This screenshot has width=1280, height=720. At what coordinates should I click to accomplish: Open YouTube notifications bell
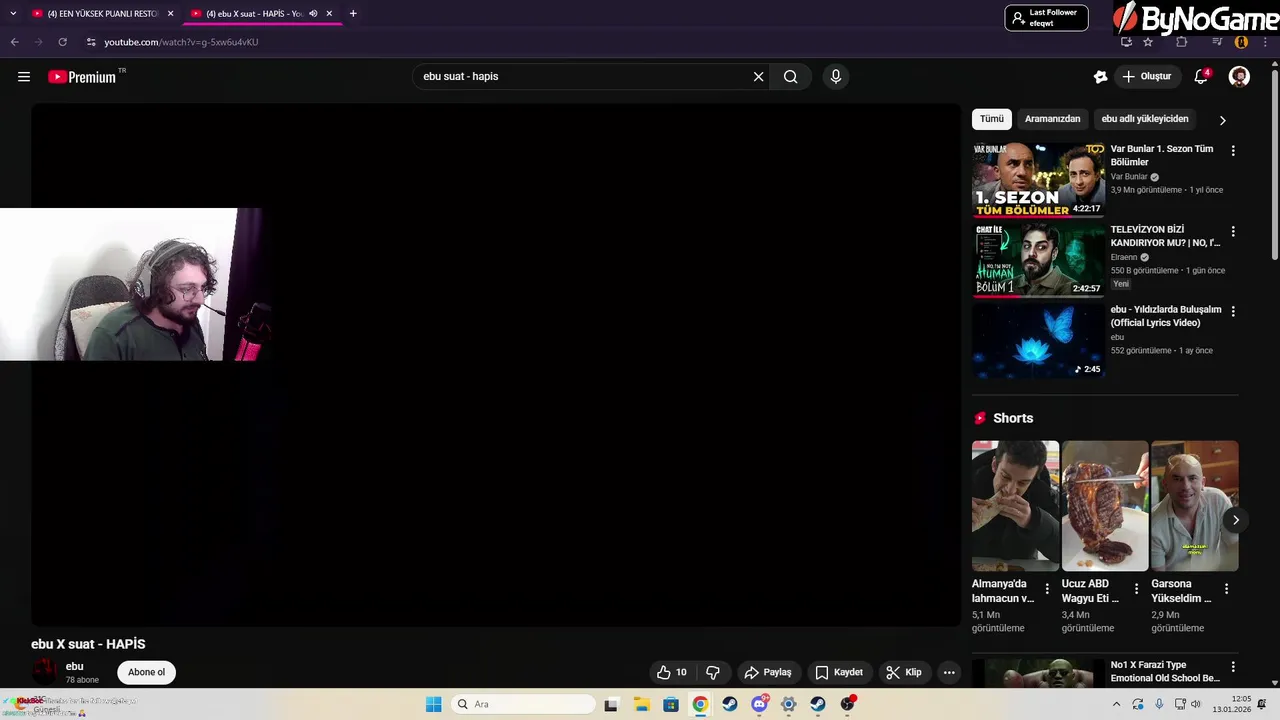(x=1201, y=77)
